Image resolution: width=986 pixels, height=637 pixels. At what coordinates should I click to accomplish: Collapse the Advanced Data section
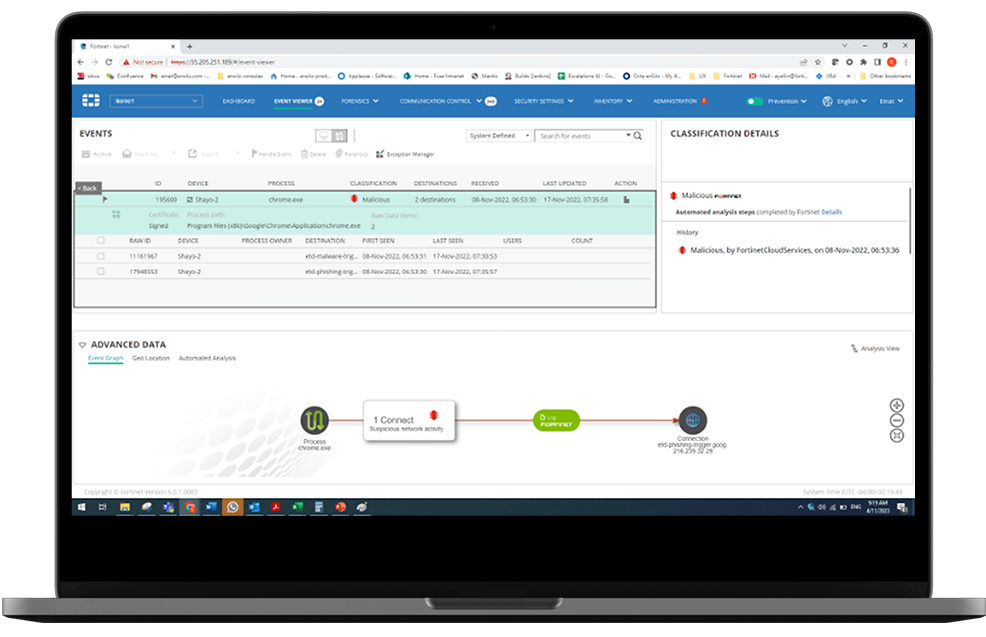pos(82,345)
